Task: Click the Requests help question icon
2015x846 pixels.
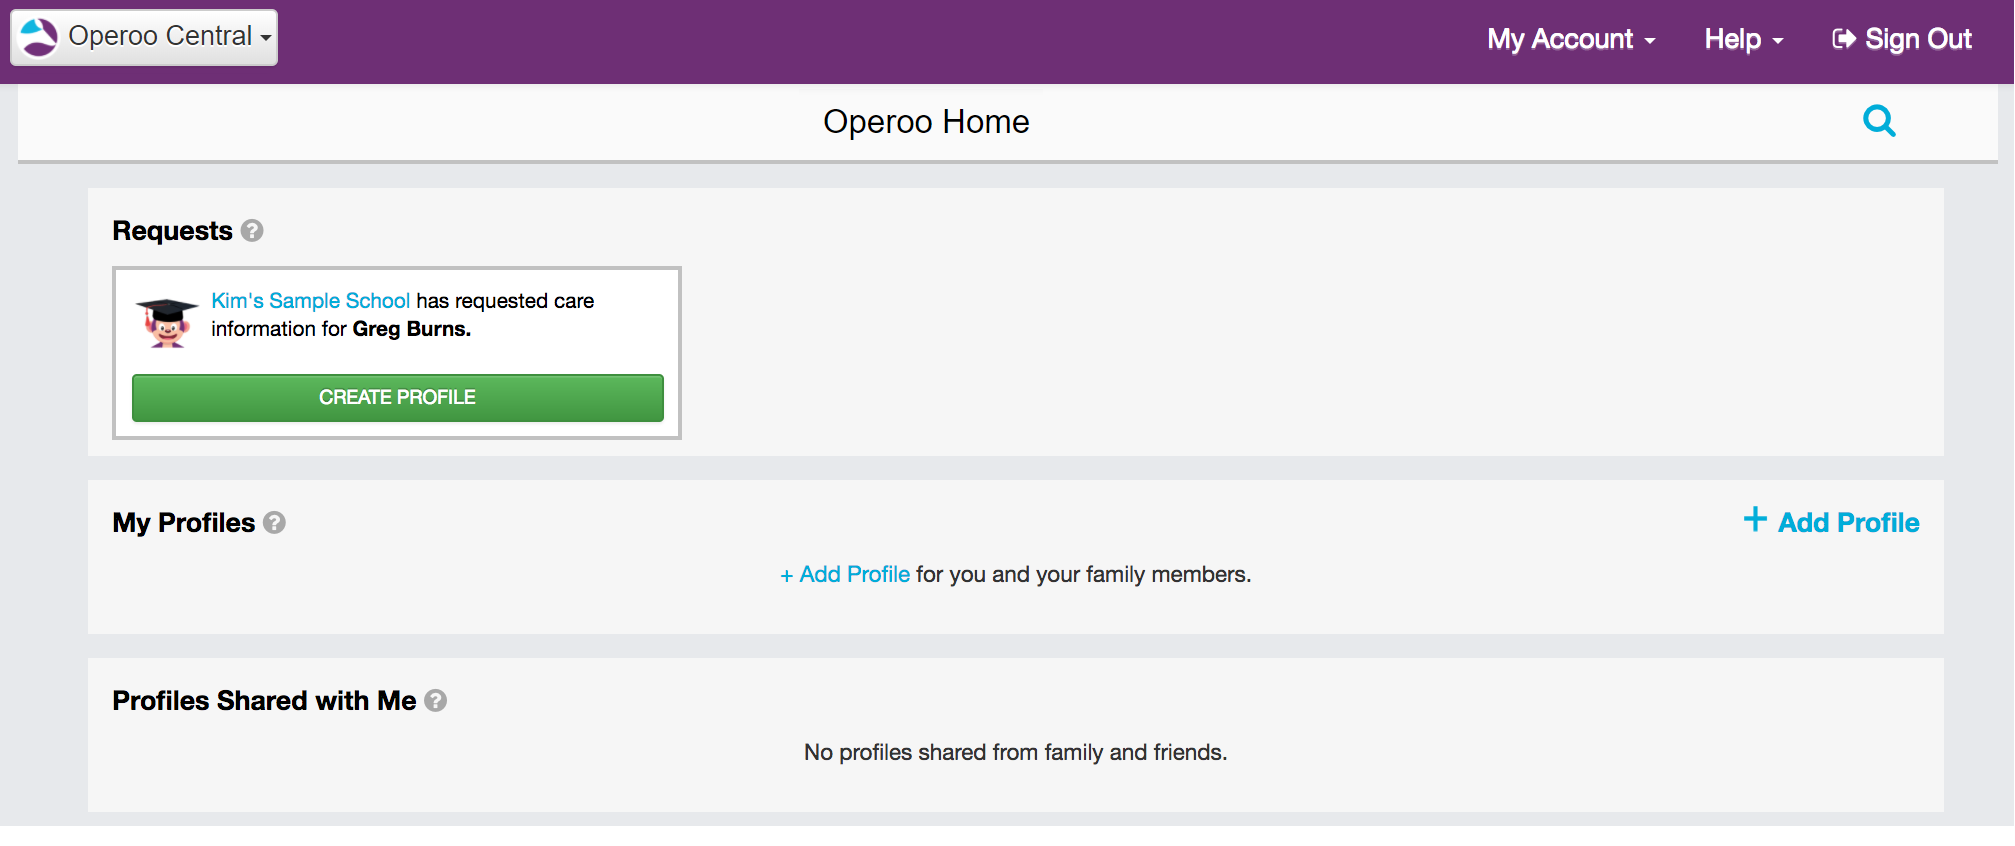Action: pos(253,231)
